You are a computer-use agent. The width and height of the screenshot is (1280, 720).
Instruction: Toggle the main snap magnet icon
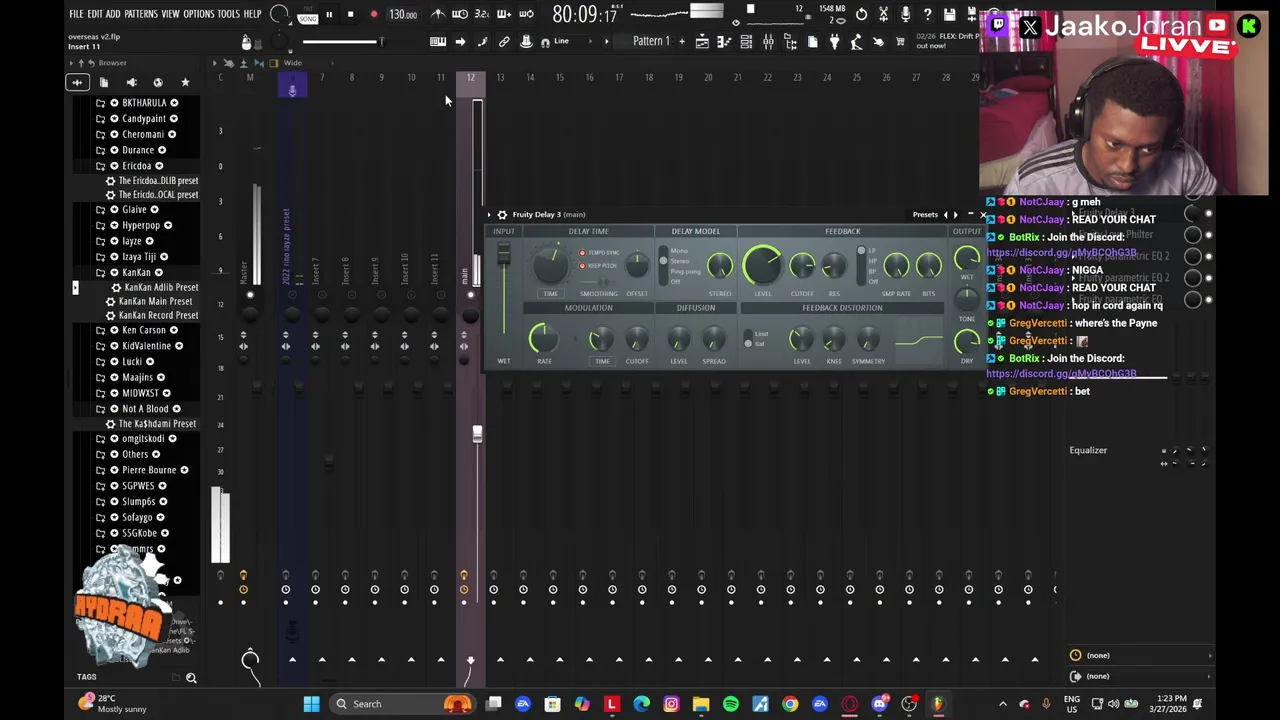pyautogui.click(x=545, y=42)
